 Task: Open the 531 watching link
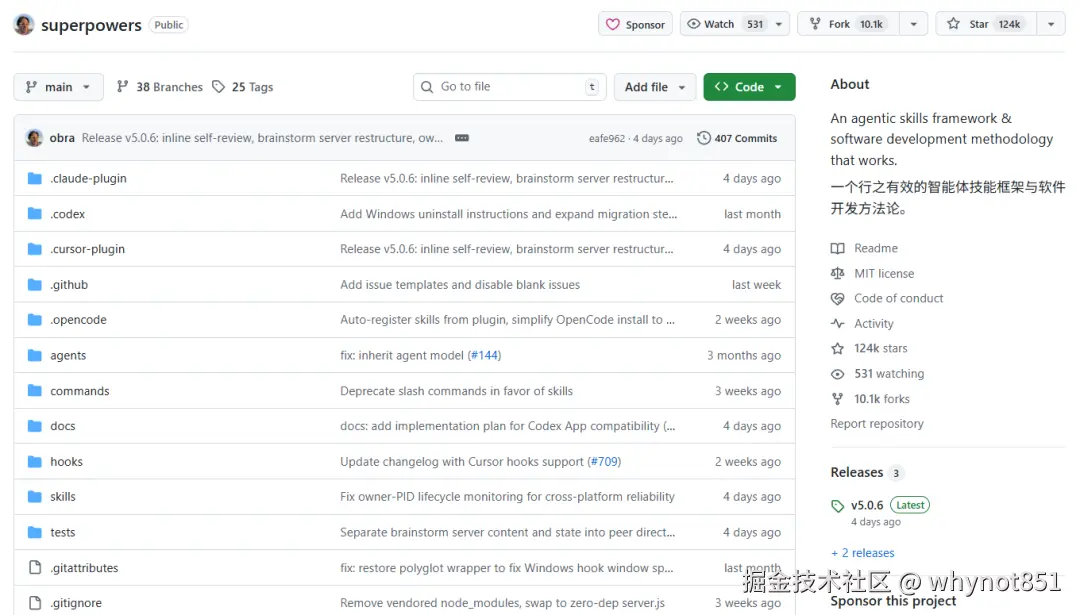coord(889,374)
